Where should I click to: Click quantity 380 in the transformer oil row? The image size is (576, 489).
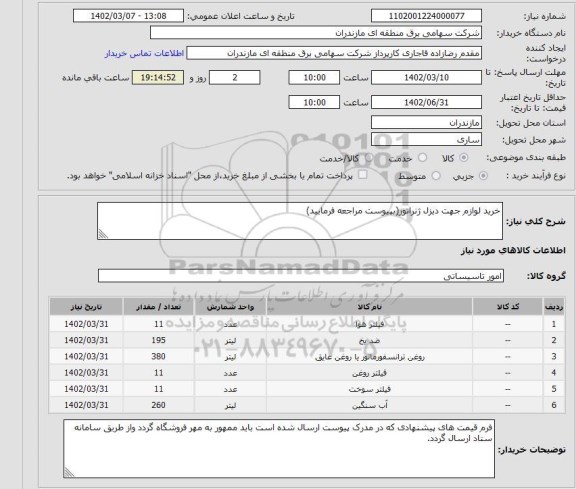point(158,356)
